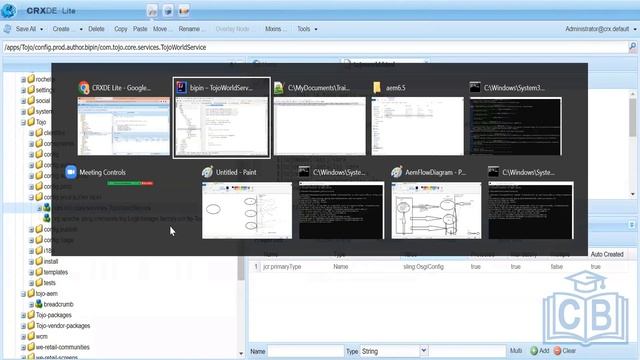
Task: Click the property Name input field
Action: tap(306, 351)
